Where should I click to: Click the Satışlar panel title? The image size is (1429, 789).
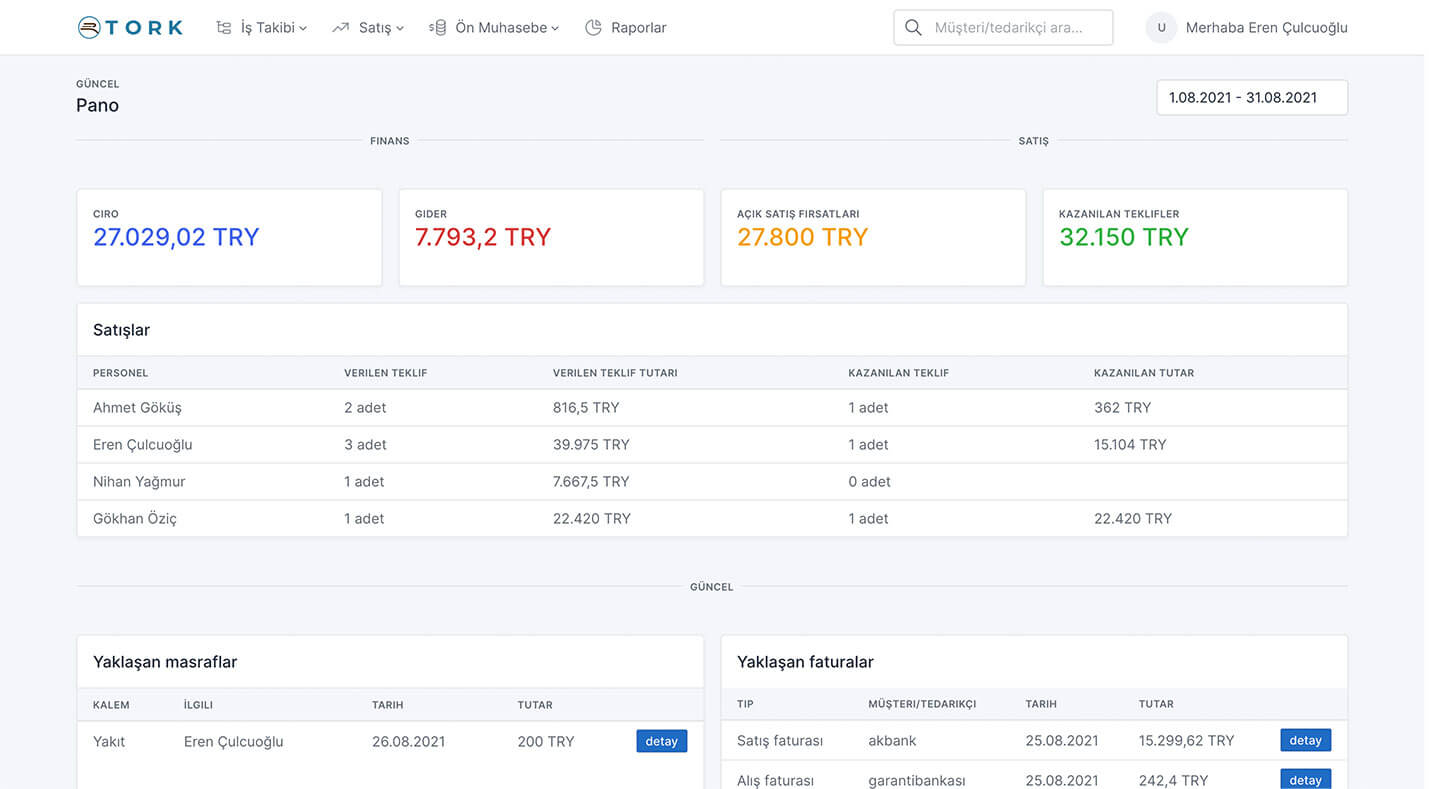121,330
